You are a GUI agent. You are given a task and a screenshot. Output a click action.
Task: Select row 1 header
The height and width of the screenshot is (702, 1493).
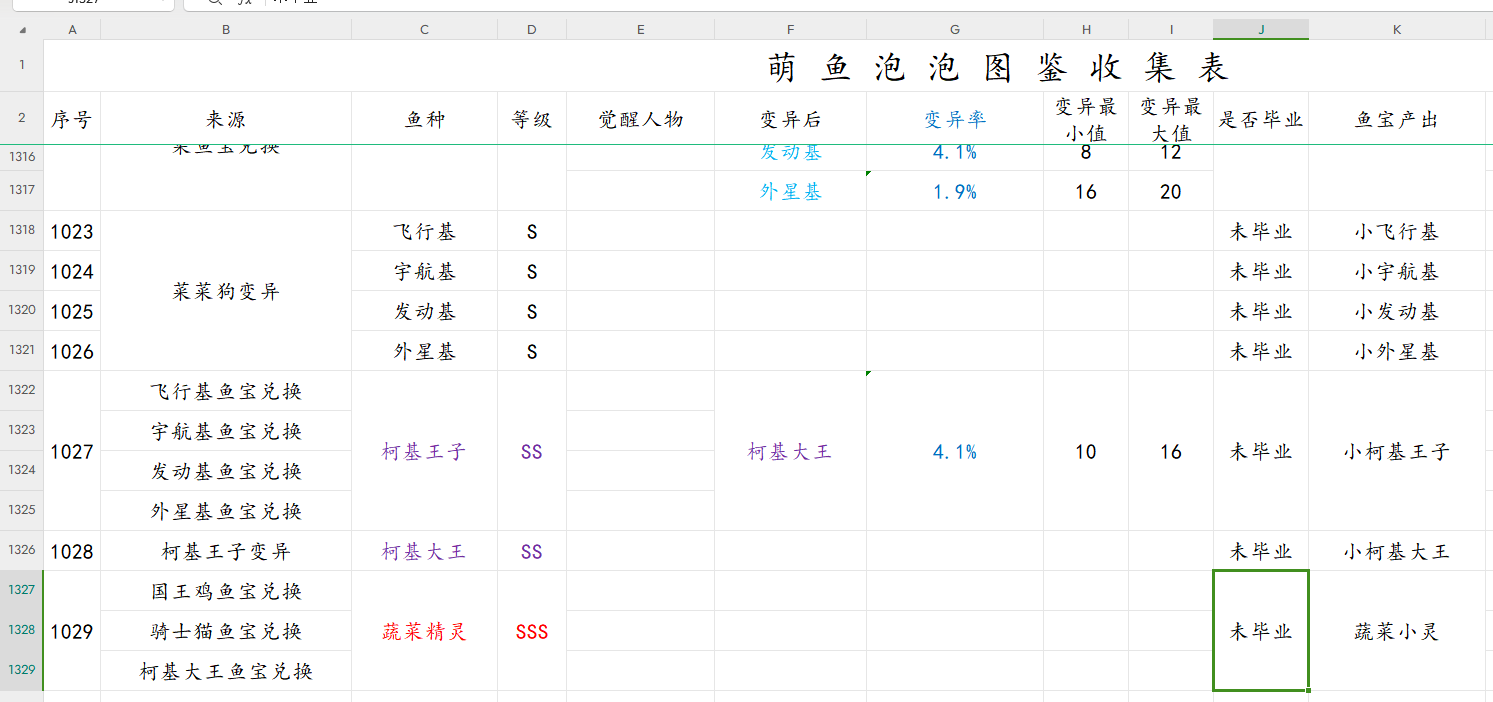pyautogui.click(x=22, y=66)
